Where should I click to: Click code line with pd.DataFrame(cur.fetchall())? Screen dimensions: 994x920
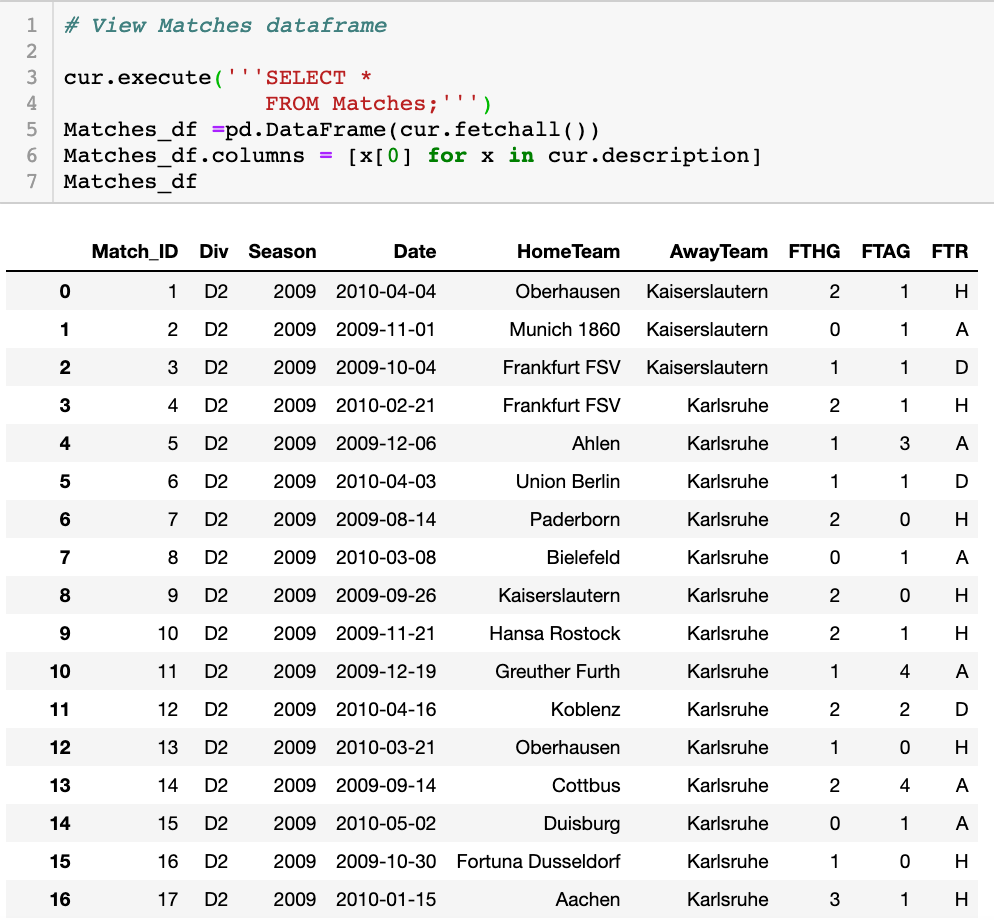(331, 129)
